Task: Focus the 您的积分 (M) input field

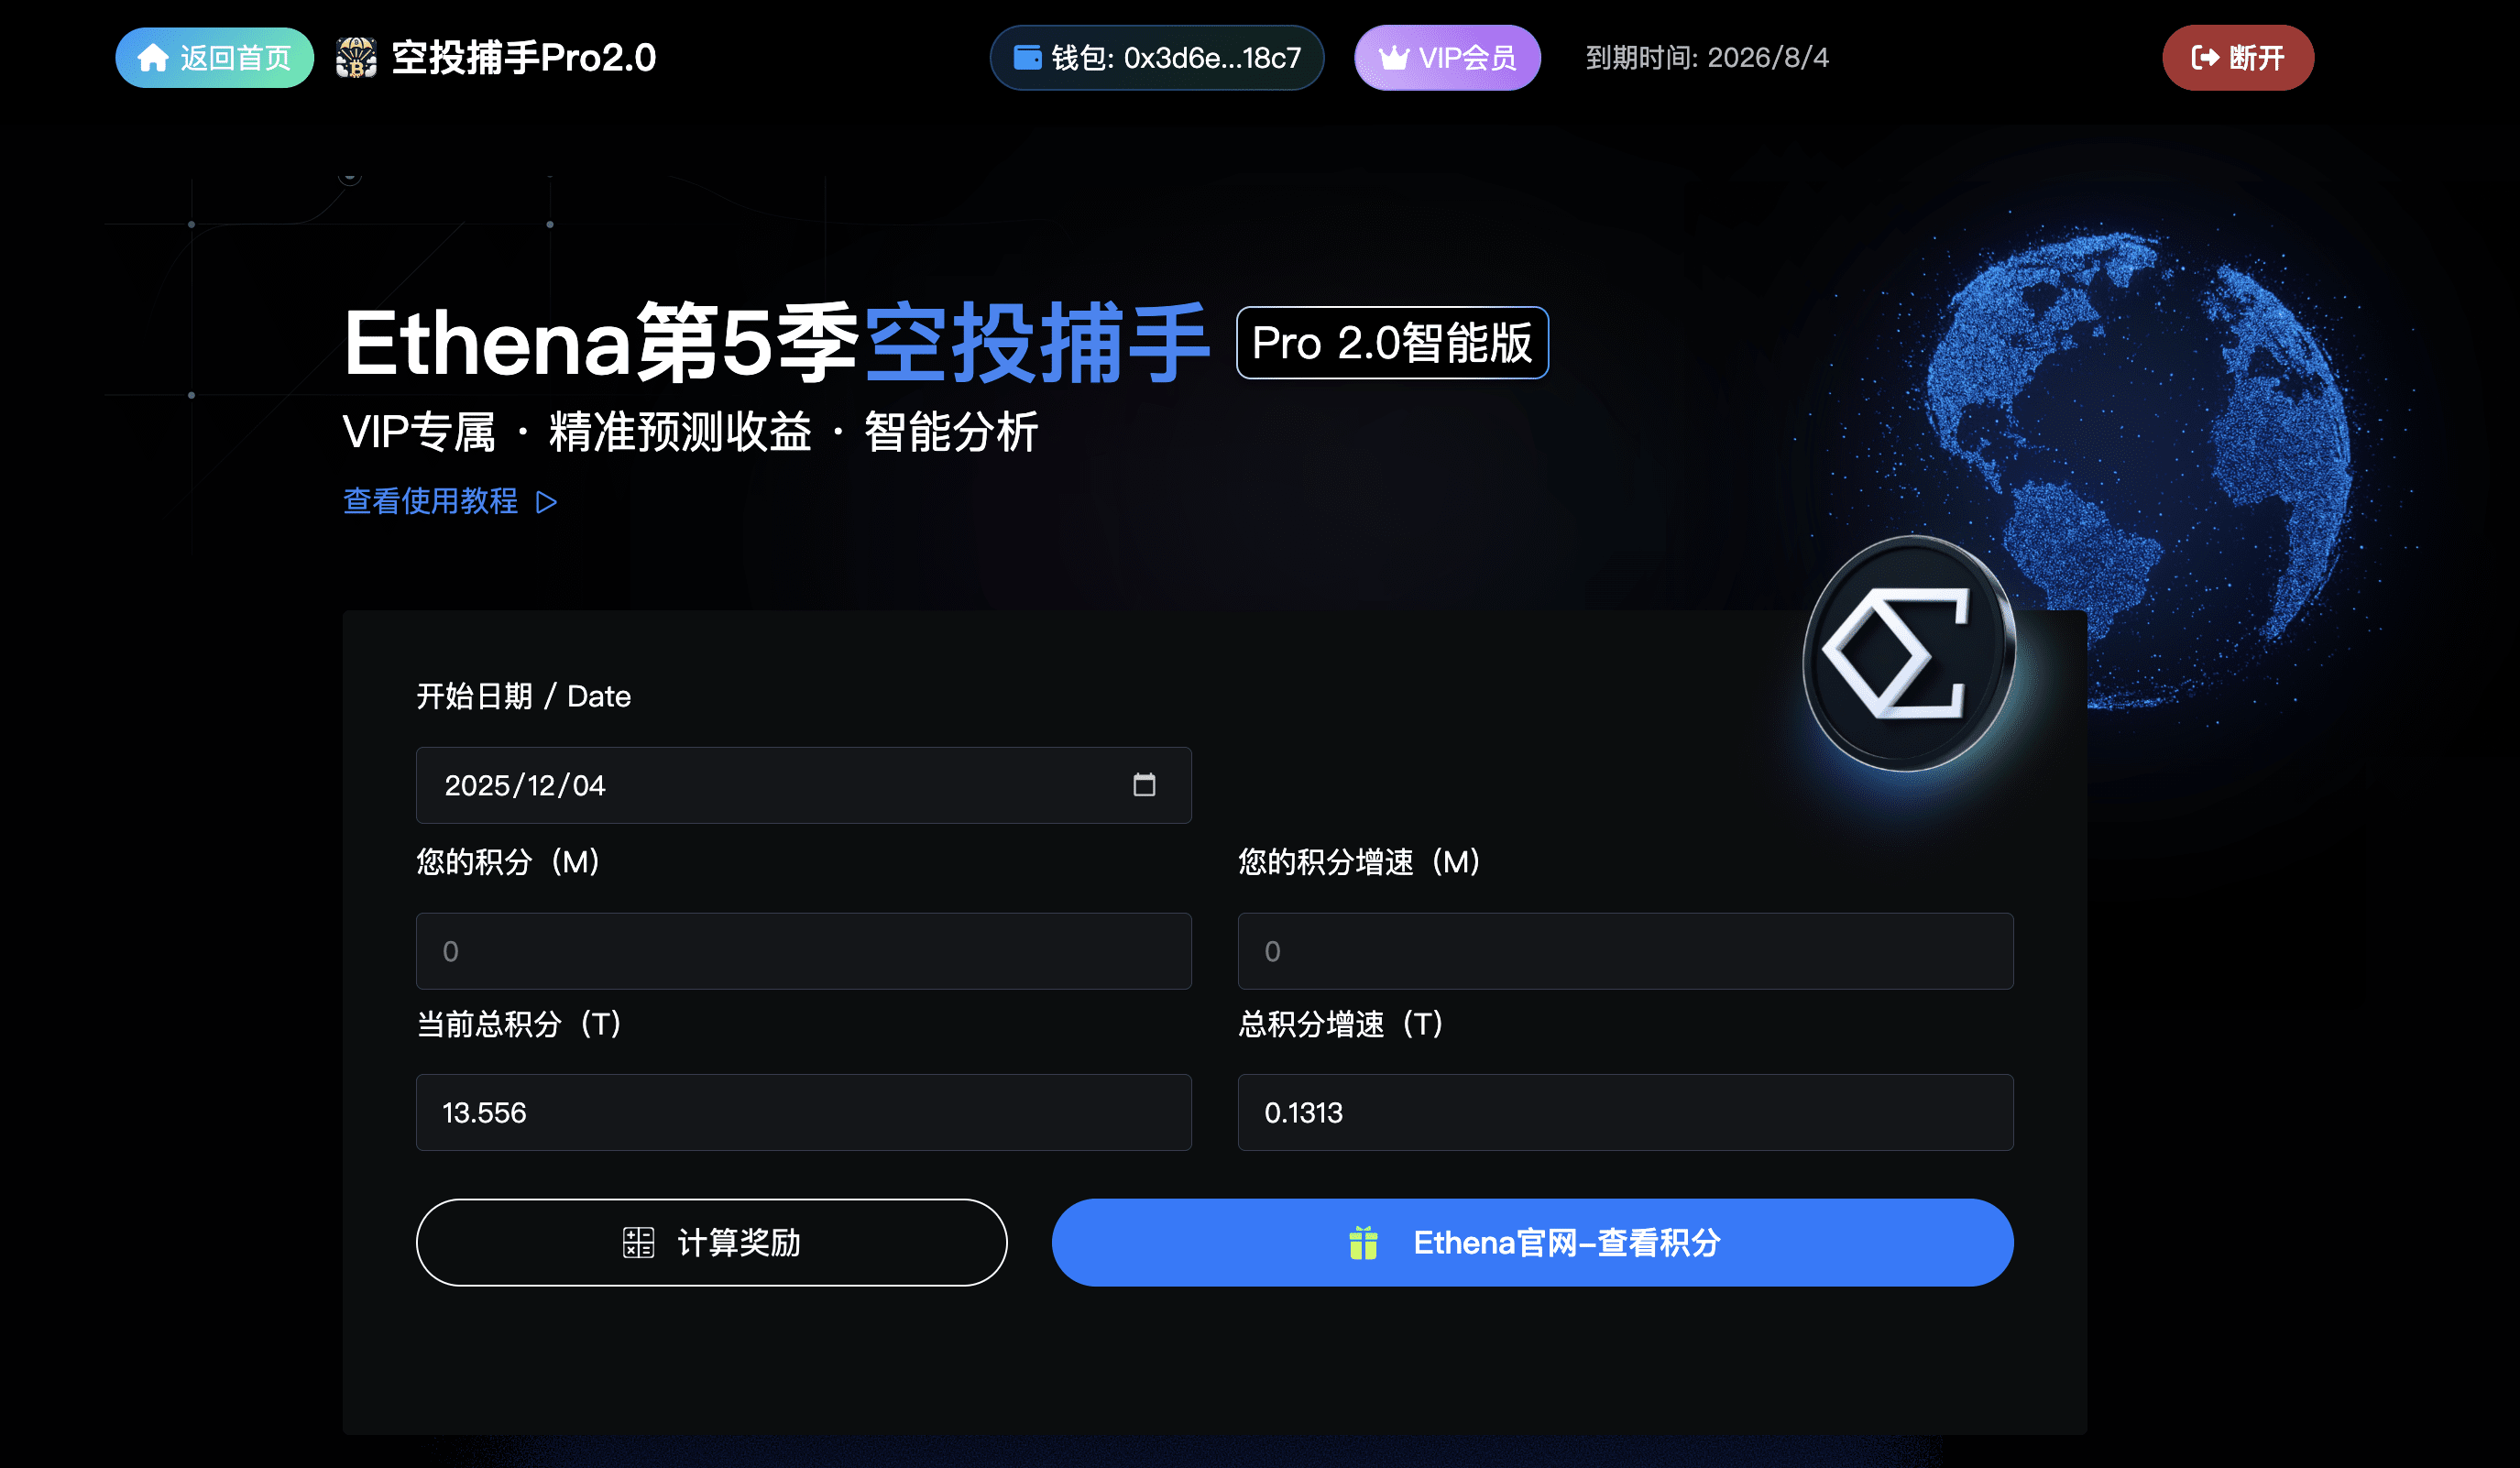Action: [803, 951]
